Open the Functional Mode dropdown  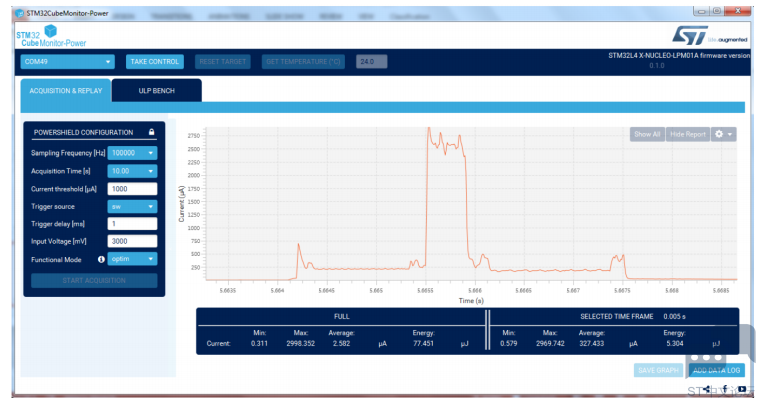(132, 259)
